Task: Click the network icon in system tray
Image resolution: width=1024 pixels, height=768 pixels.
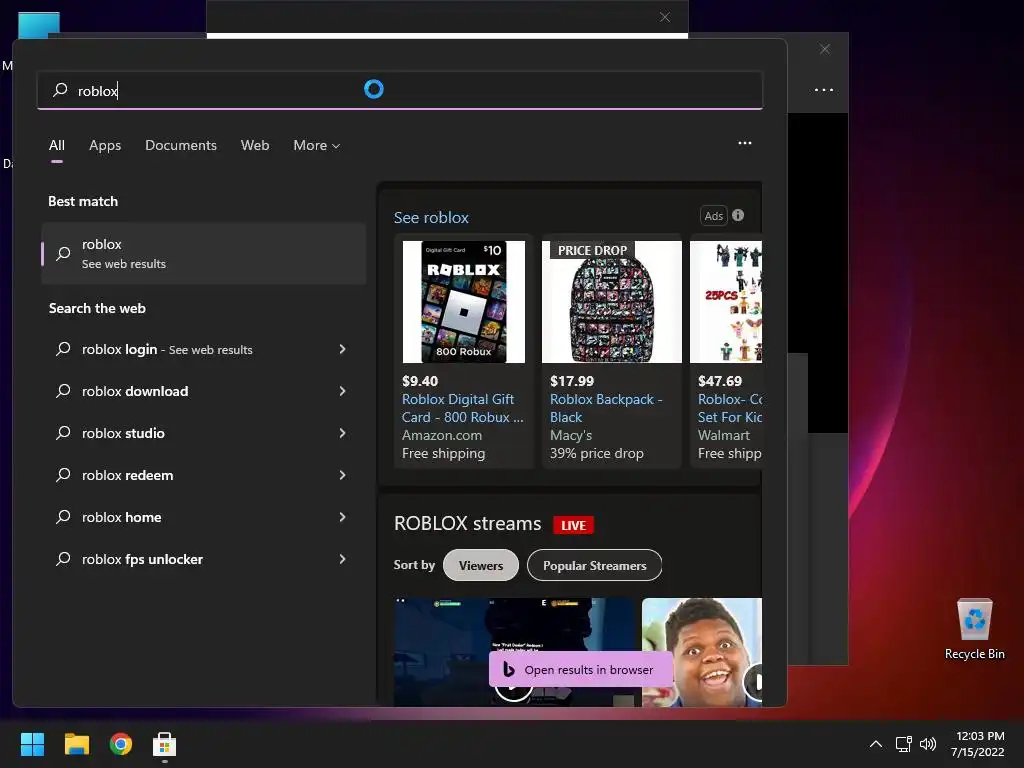Action: 903,744
